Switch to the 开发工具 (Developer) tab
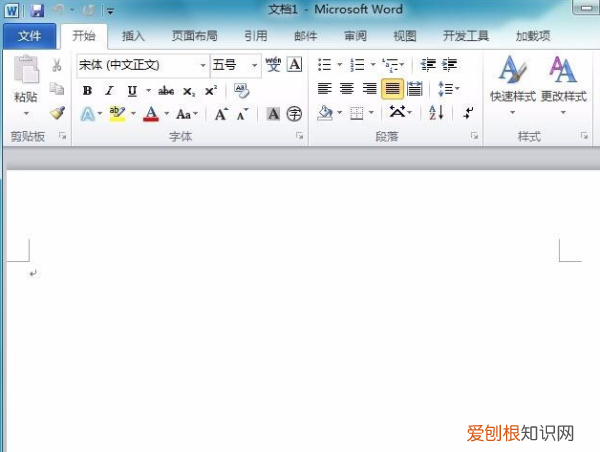The height and width of the screenshot is (452, 600). pos(466,36)
